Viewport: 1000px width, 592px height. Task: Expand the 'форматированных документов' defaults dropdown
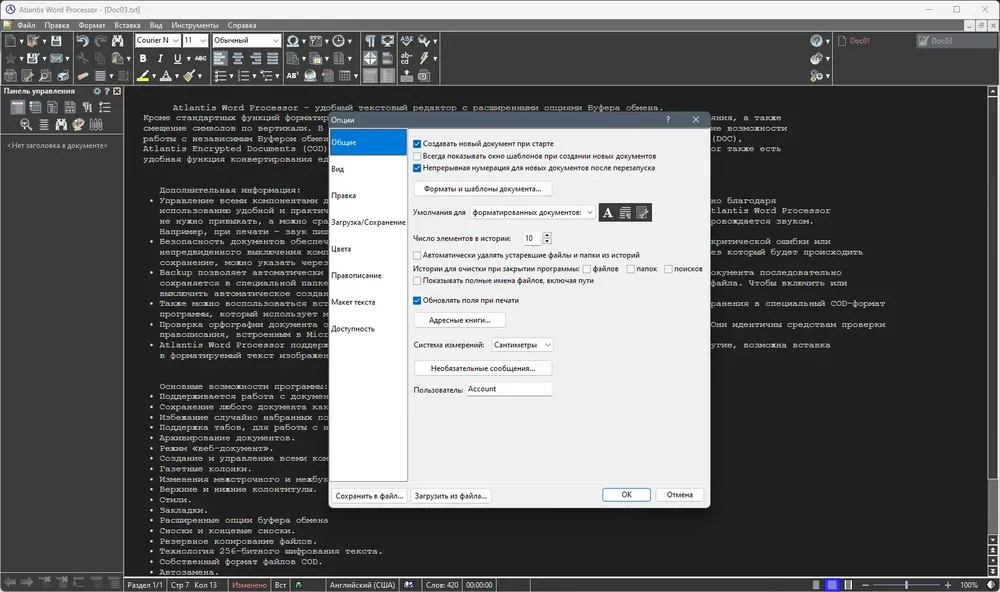click(533, 212)
